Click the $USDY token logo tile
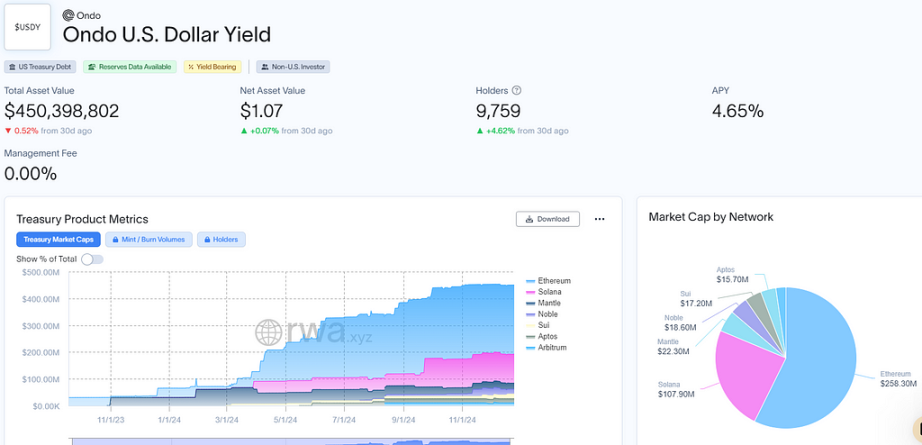The height and width of the screenshot is (445, 922). pos(28,28)
